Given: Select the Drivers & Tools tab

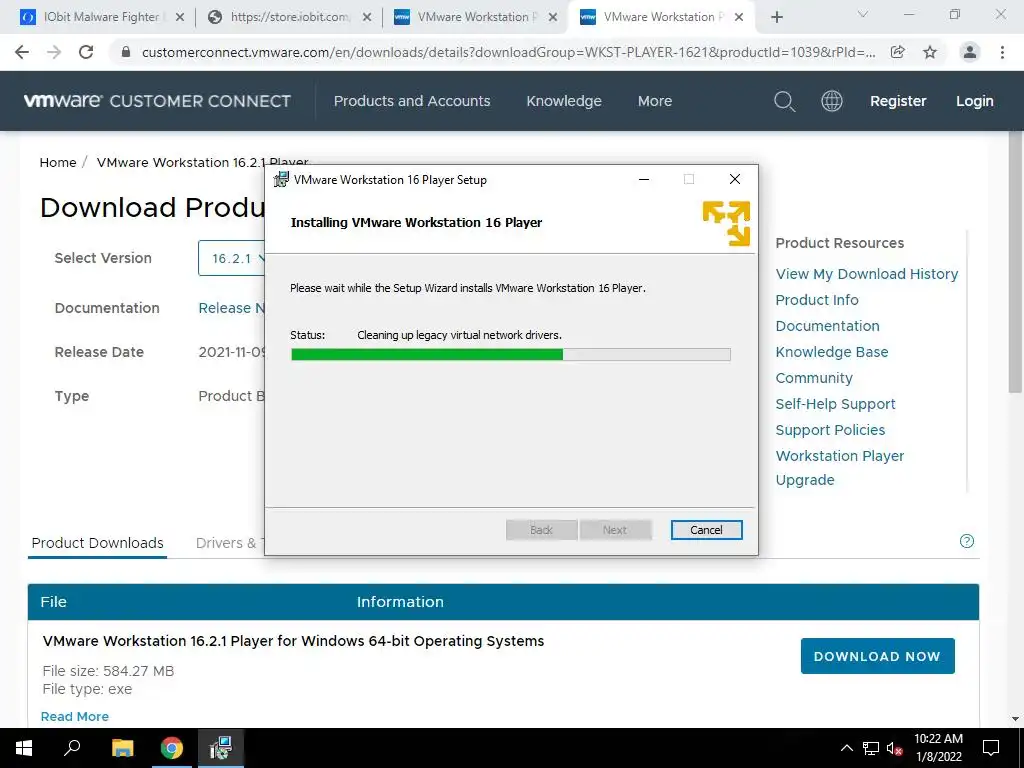Looking at the screenshot, I should (230, 543).
